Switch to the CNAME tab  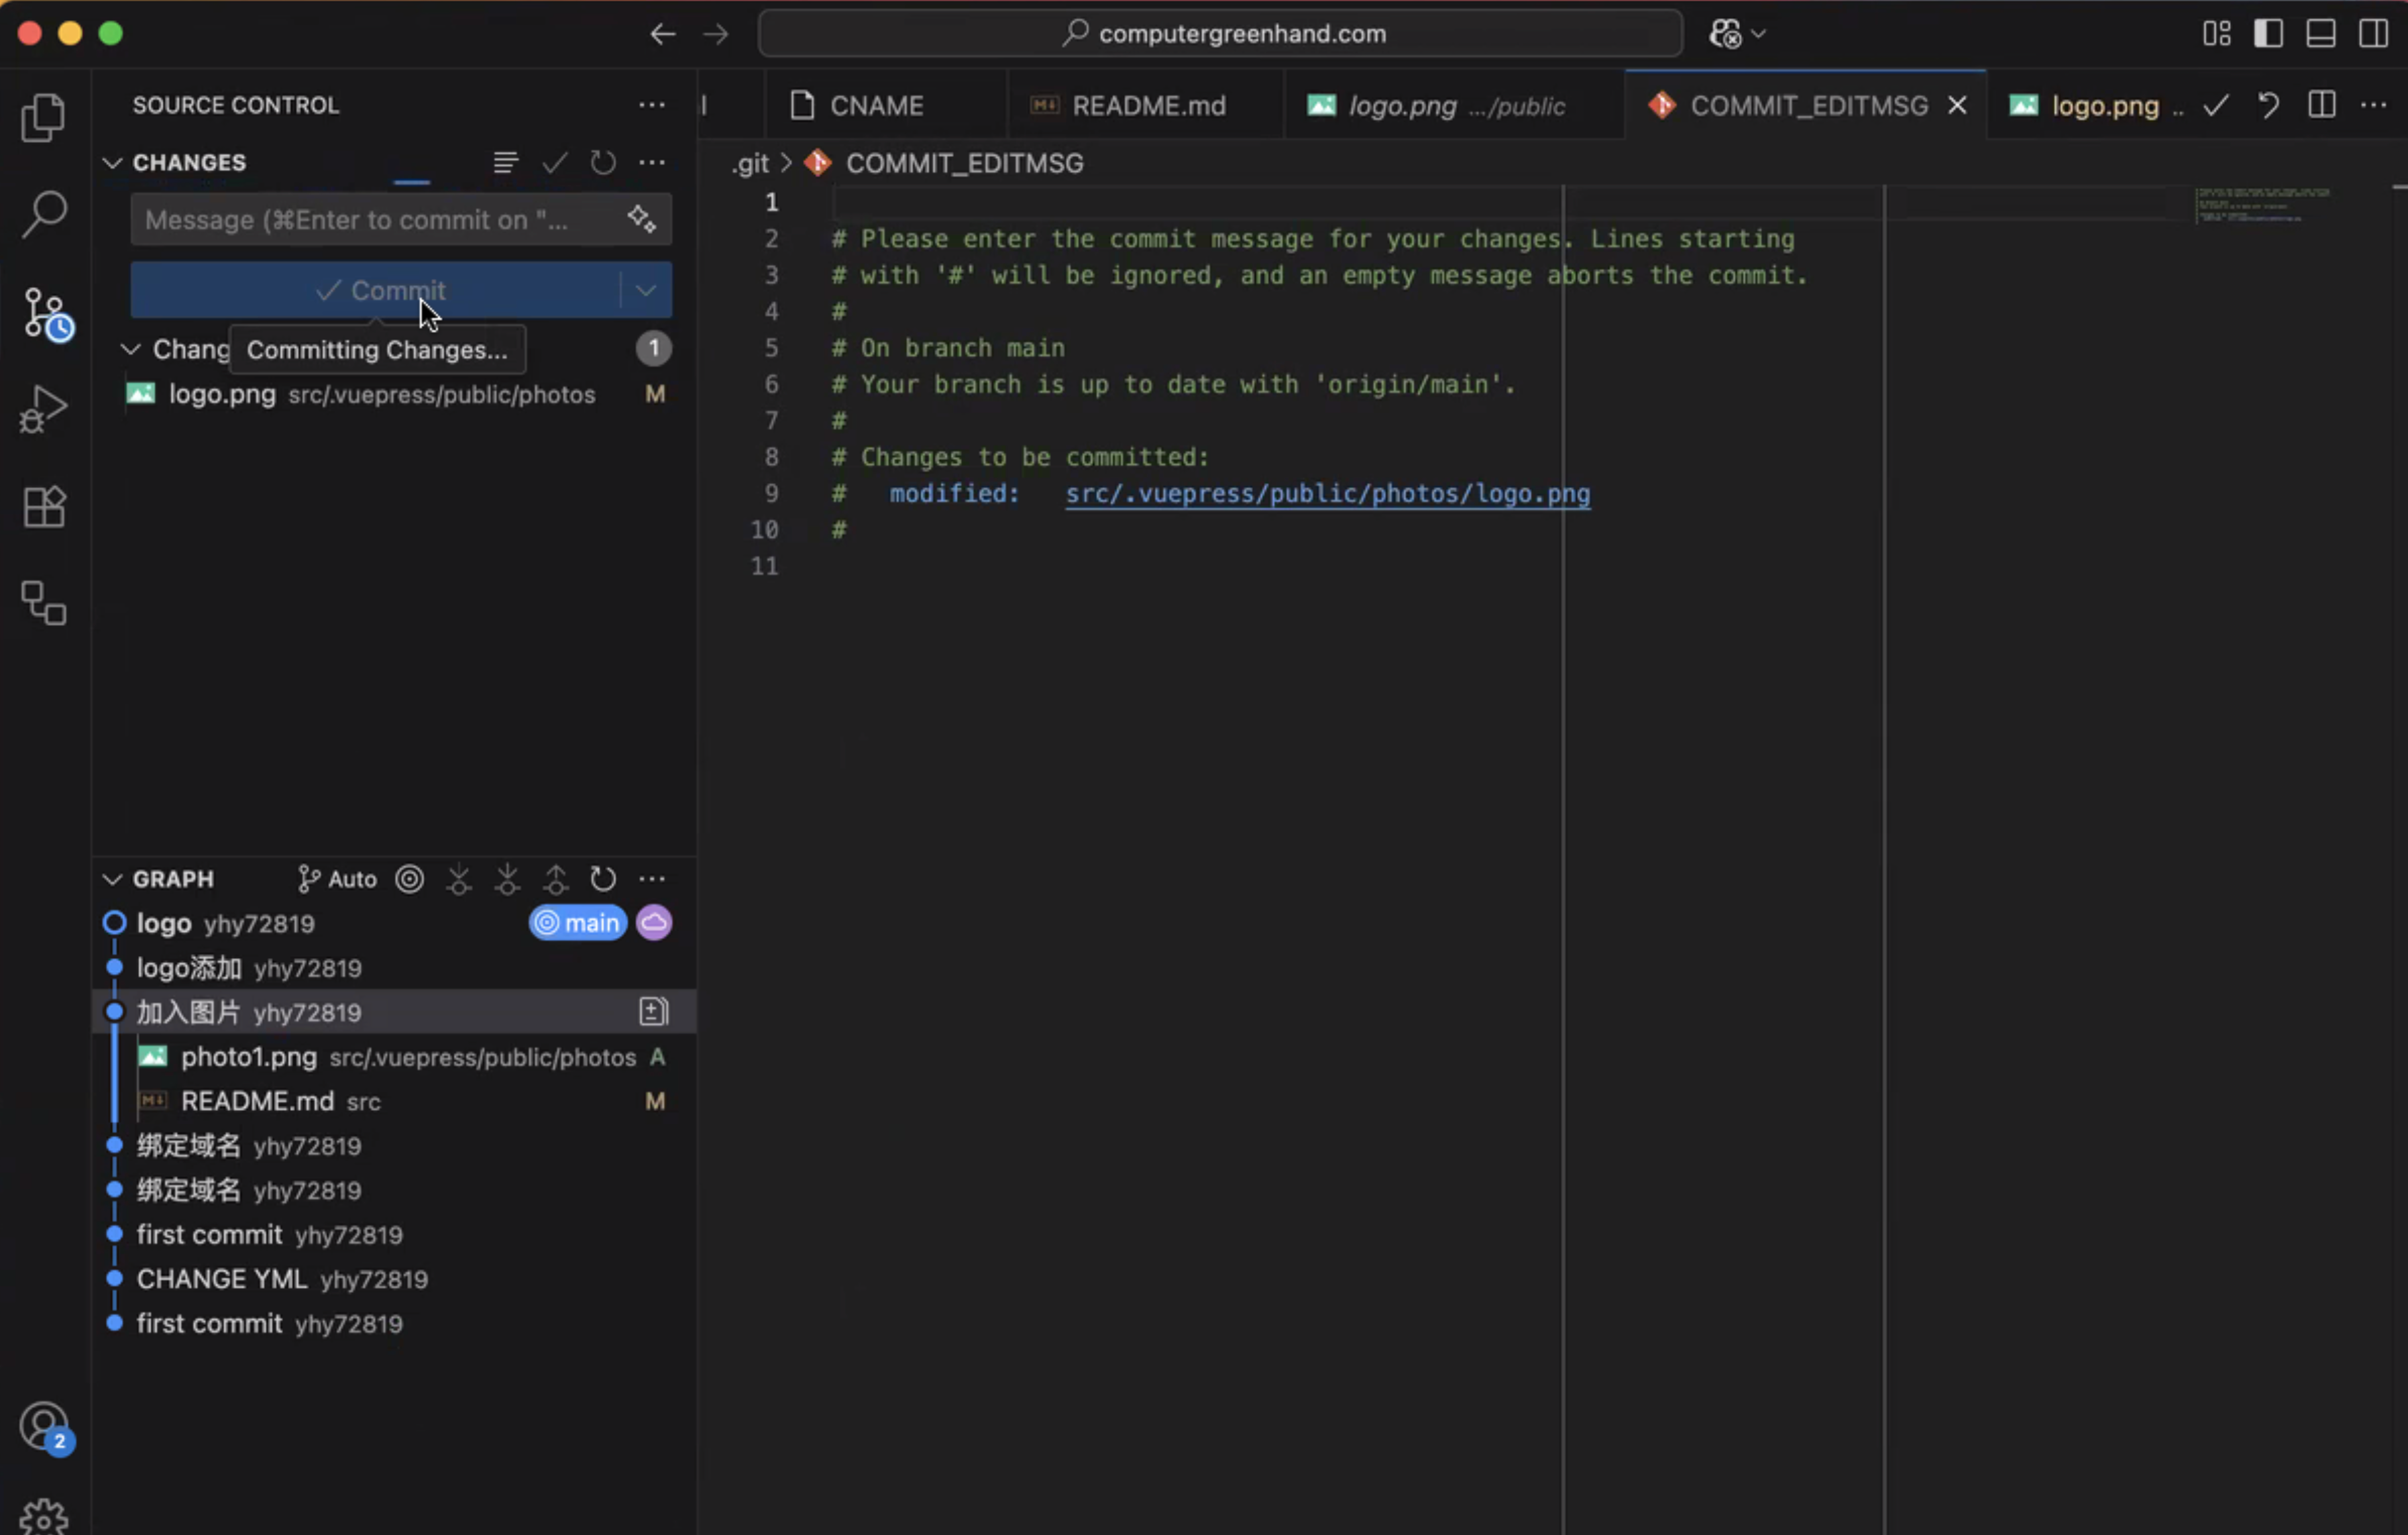(886, 105)
